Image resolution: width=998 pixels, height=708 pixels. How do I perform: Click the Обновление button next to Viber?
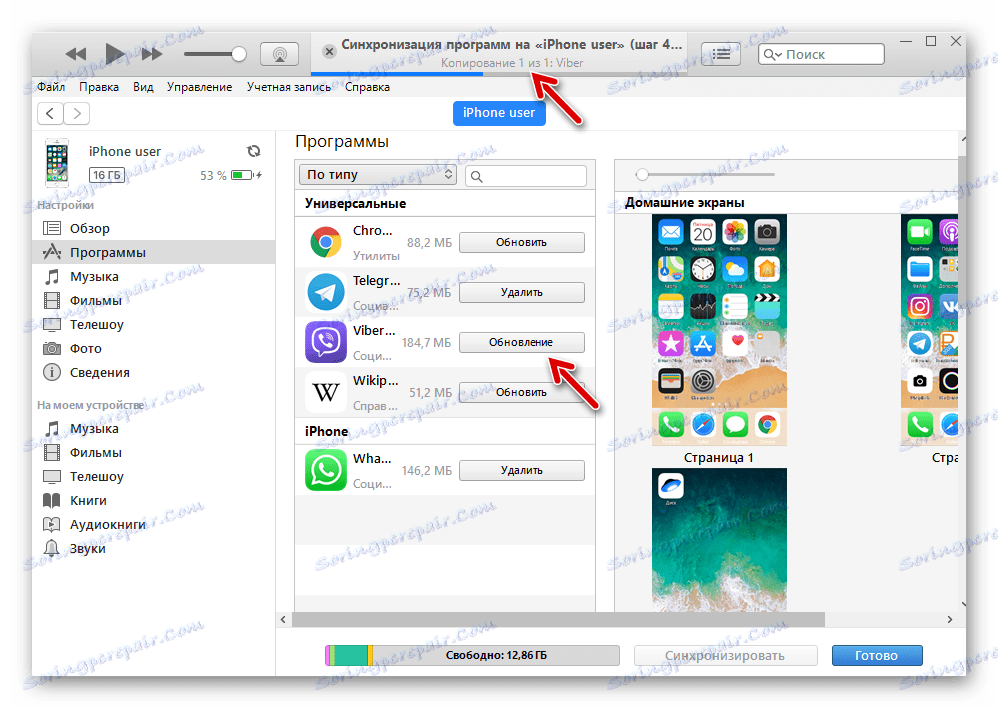point(521,342)
